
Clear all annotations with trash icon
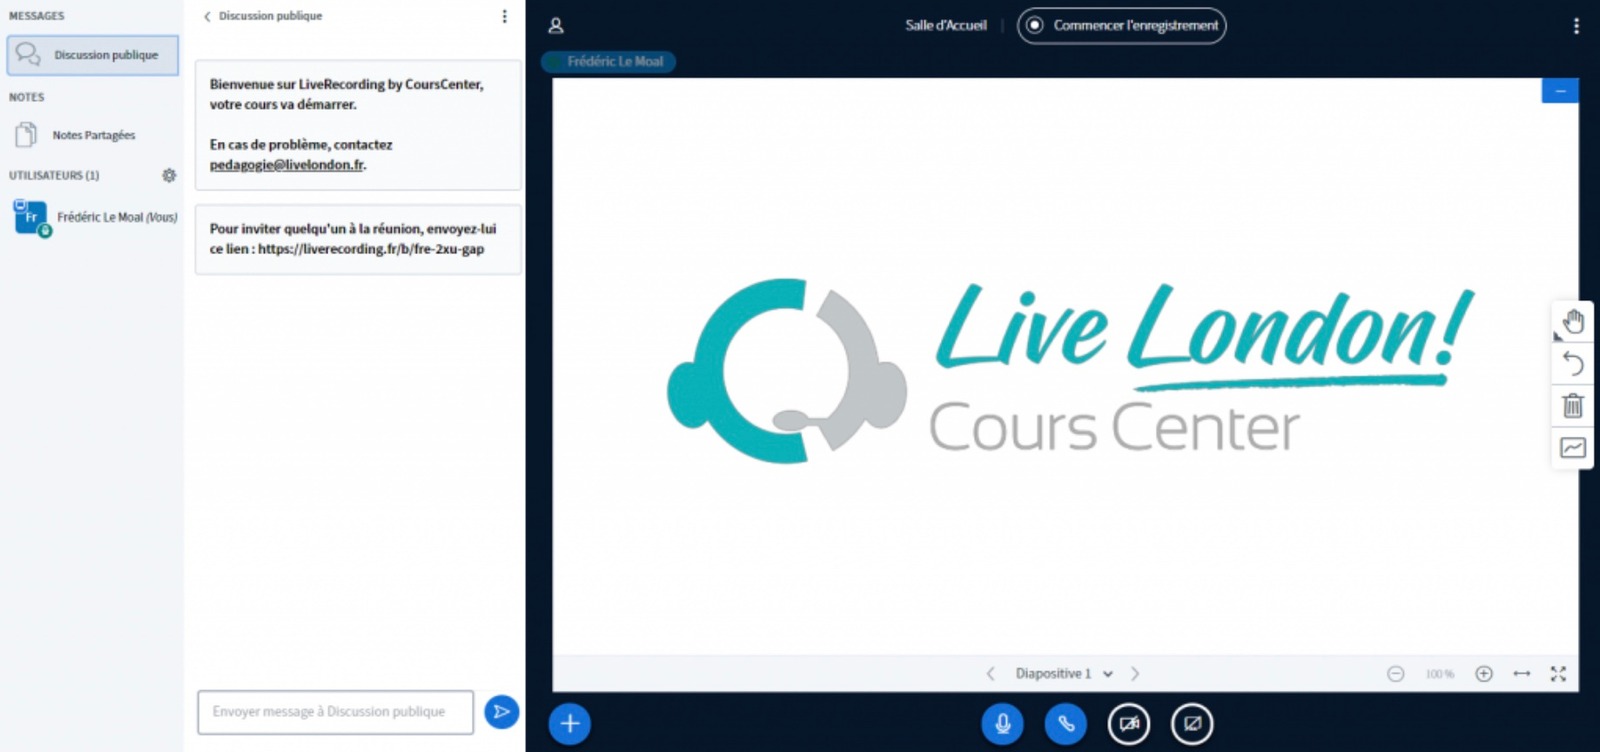pyautogui.click(x=1573, y=405)
